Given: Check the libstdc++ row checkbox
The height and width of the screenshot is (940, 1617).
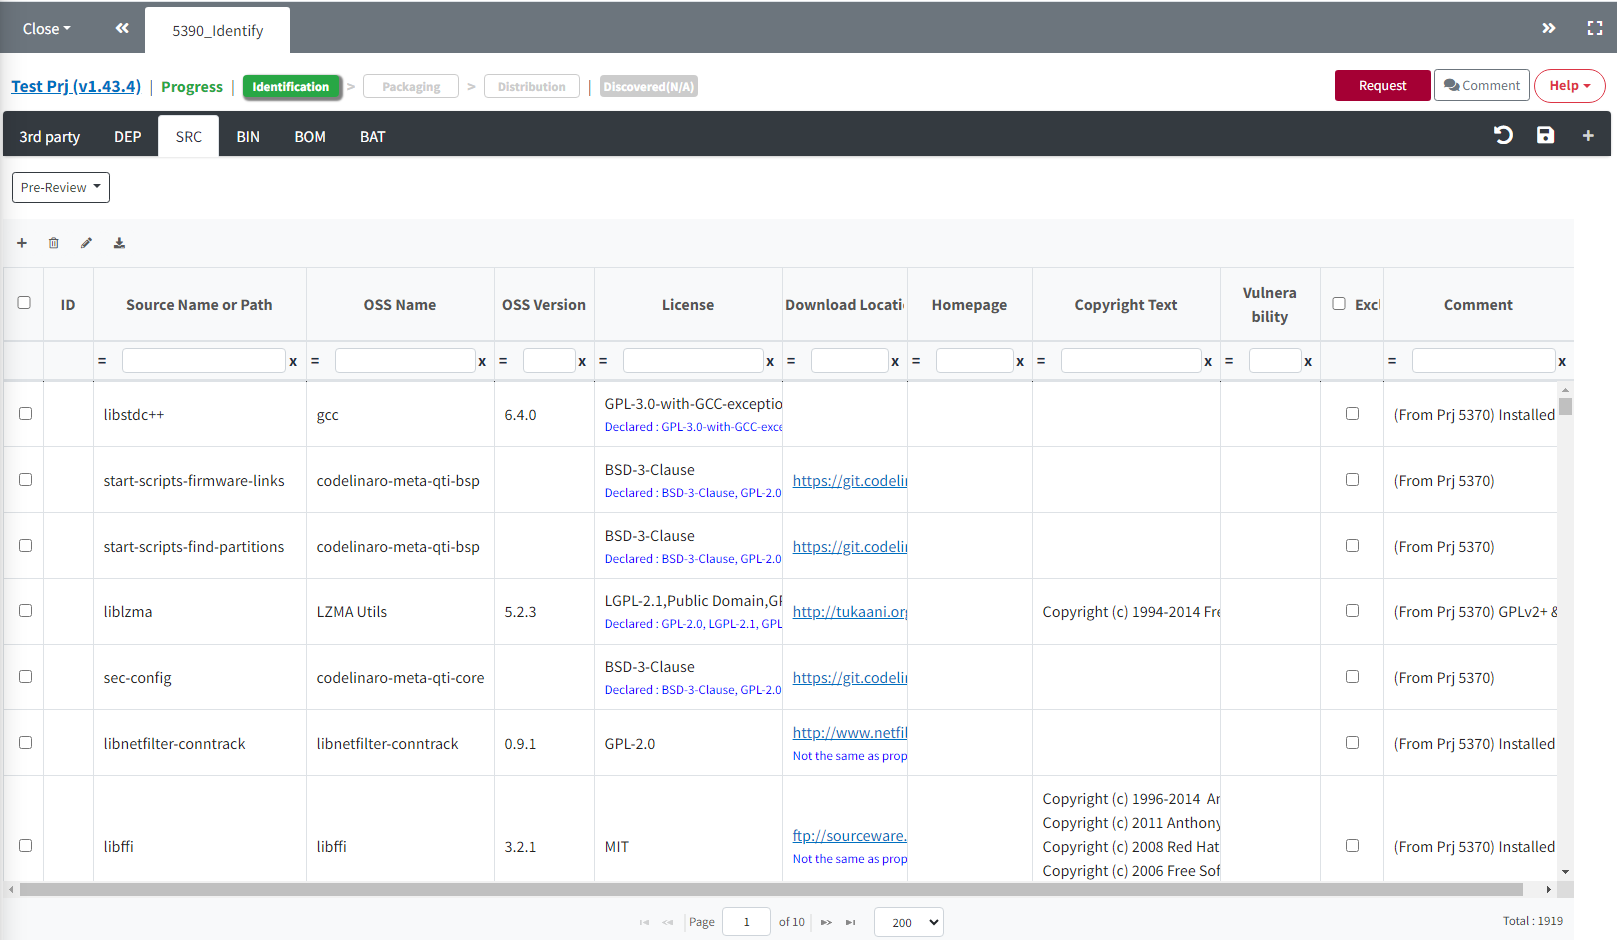Looking at the screenshot, I should [x=25, y=413].
